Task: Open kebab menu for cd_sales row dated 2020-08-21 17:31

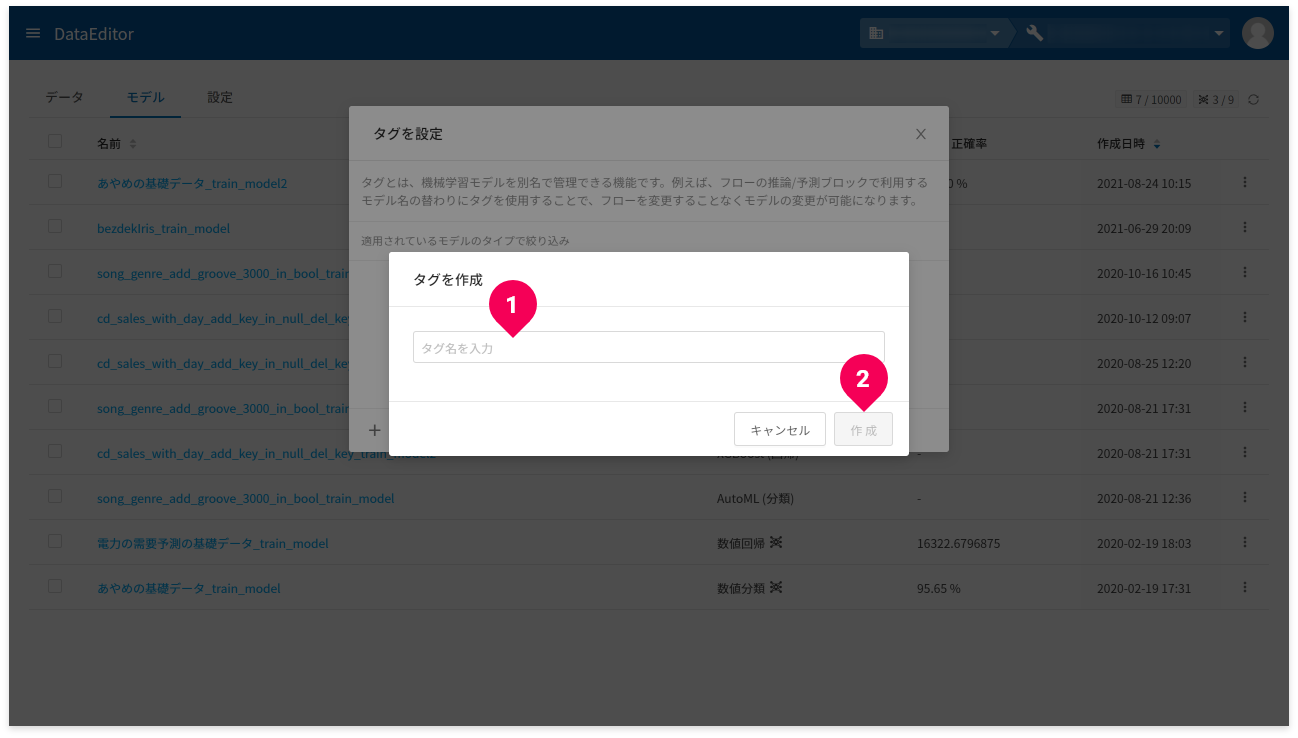Action: (x=1245, y=452)
